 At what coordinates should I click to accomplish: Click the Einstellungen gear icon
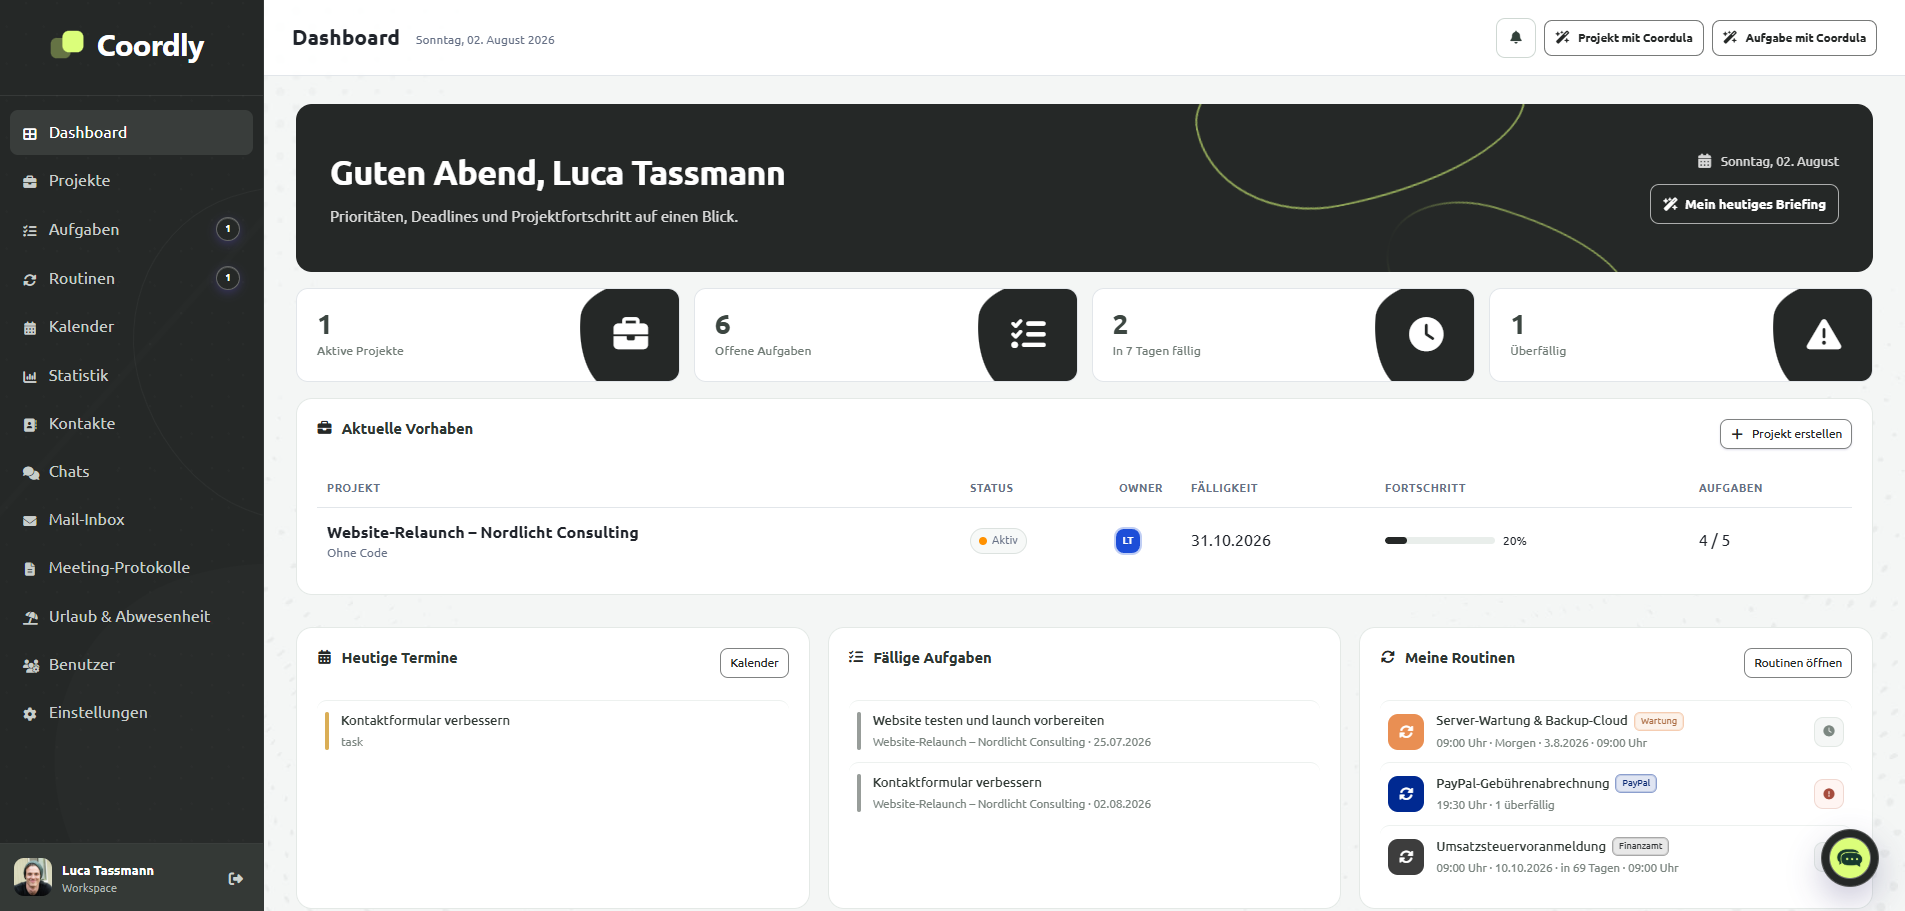pyautogui.click(x=30, y=714)
